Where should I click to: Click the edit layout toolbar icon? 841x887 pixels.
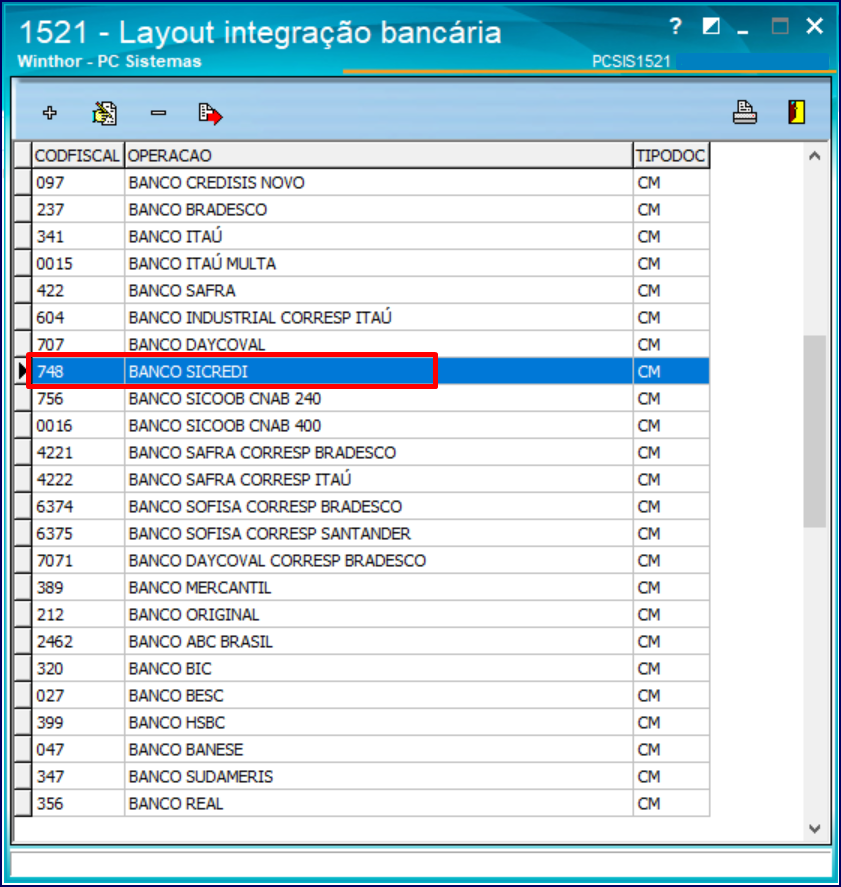point(105,113)
